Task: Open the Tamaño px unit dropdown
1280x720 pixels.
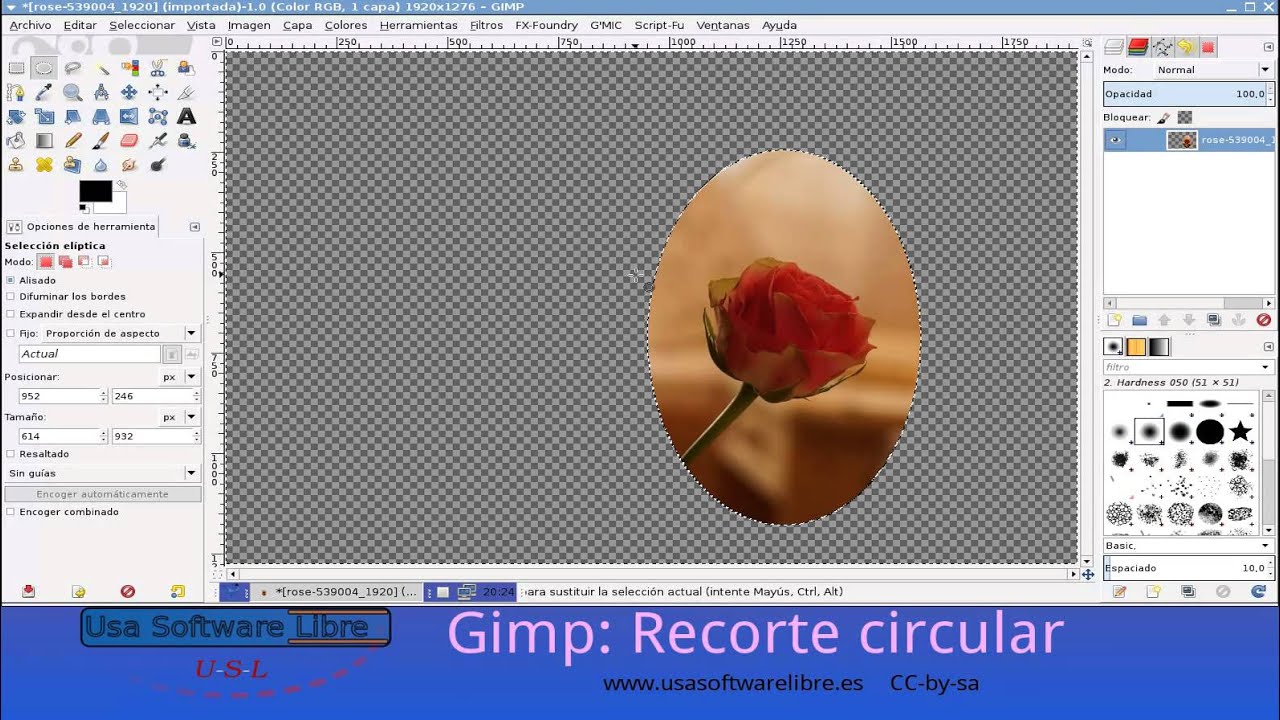Action: coord(180,417)
